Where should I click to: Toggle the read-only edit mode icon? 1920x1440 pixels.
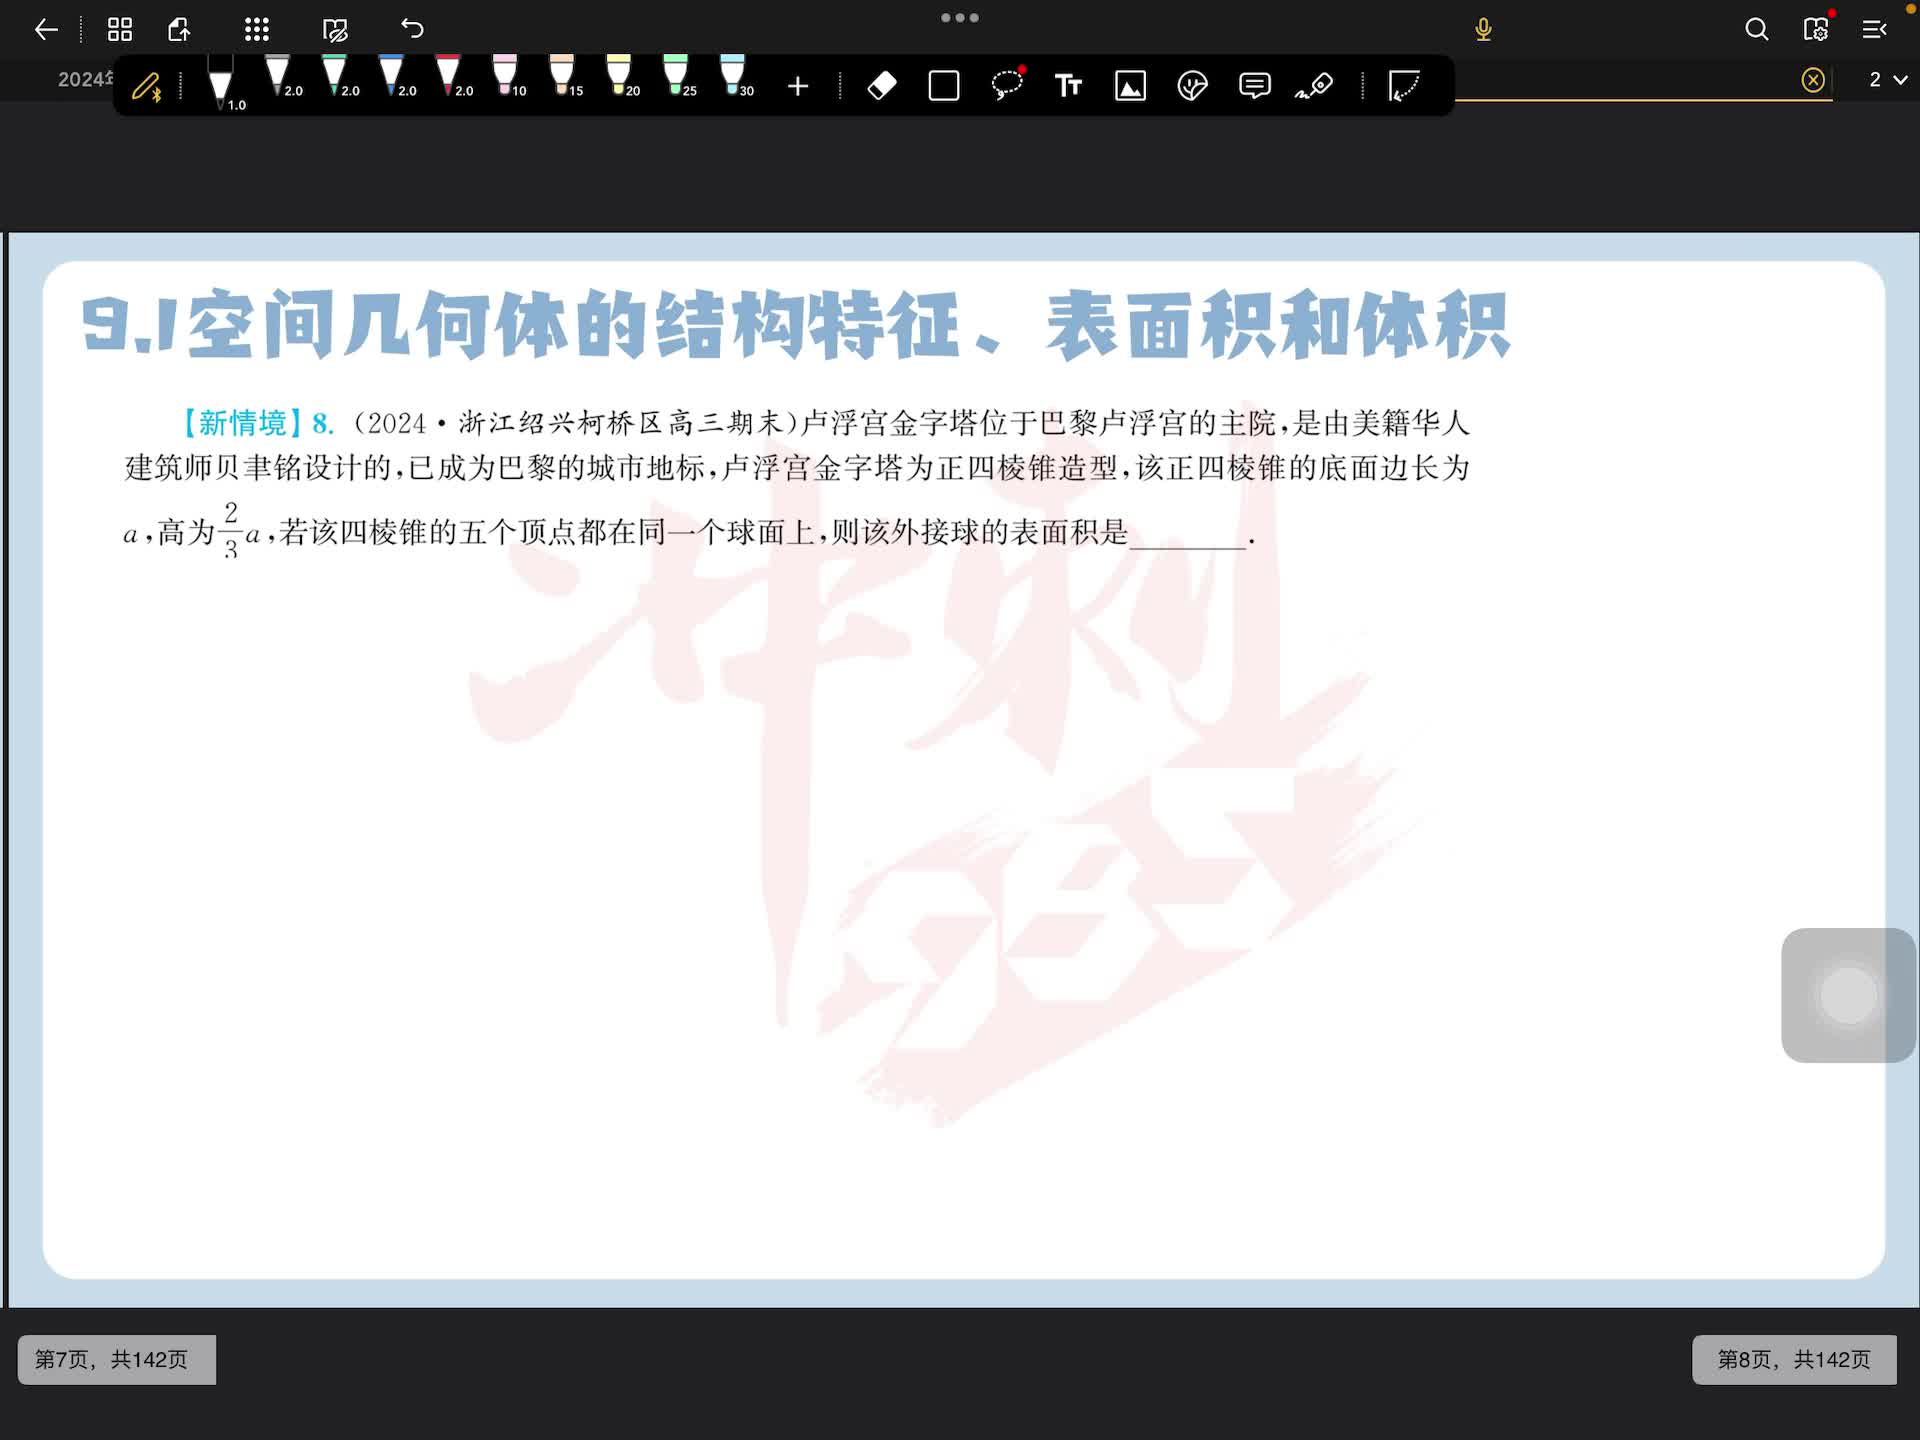click(335, 29)
